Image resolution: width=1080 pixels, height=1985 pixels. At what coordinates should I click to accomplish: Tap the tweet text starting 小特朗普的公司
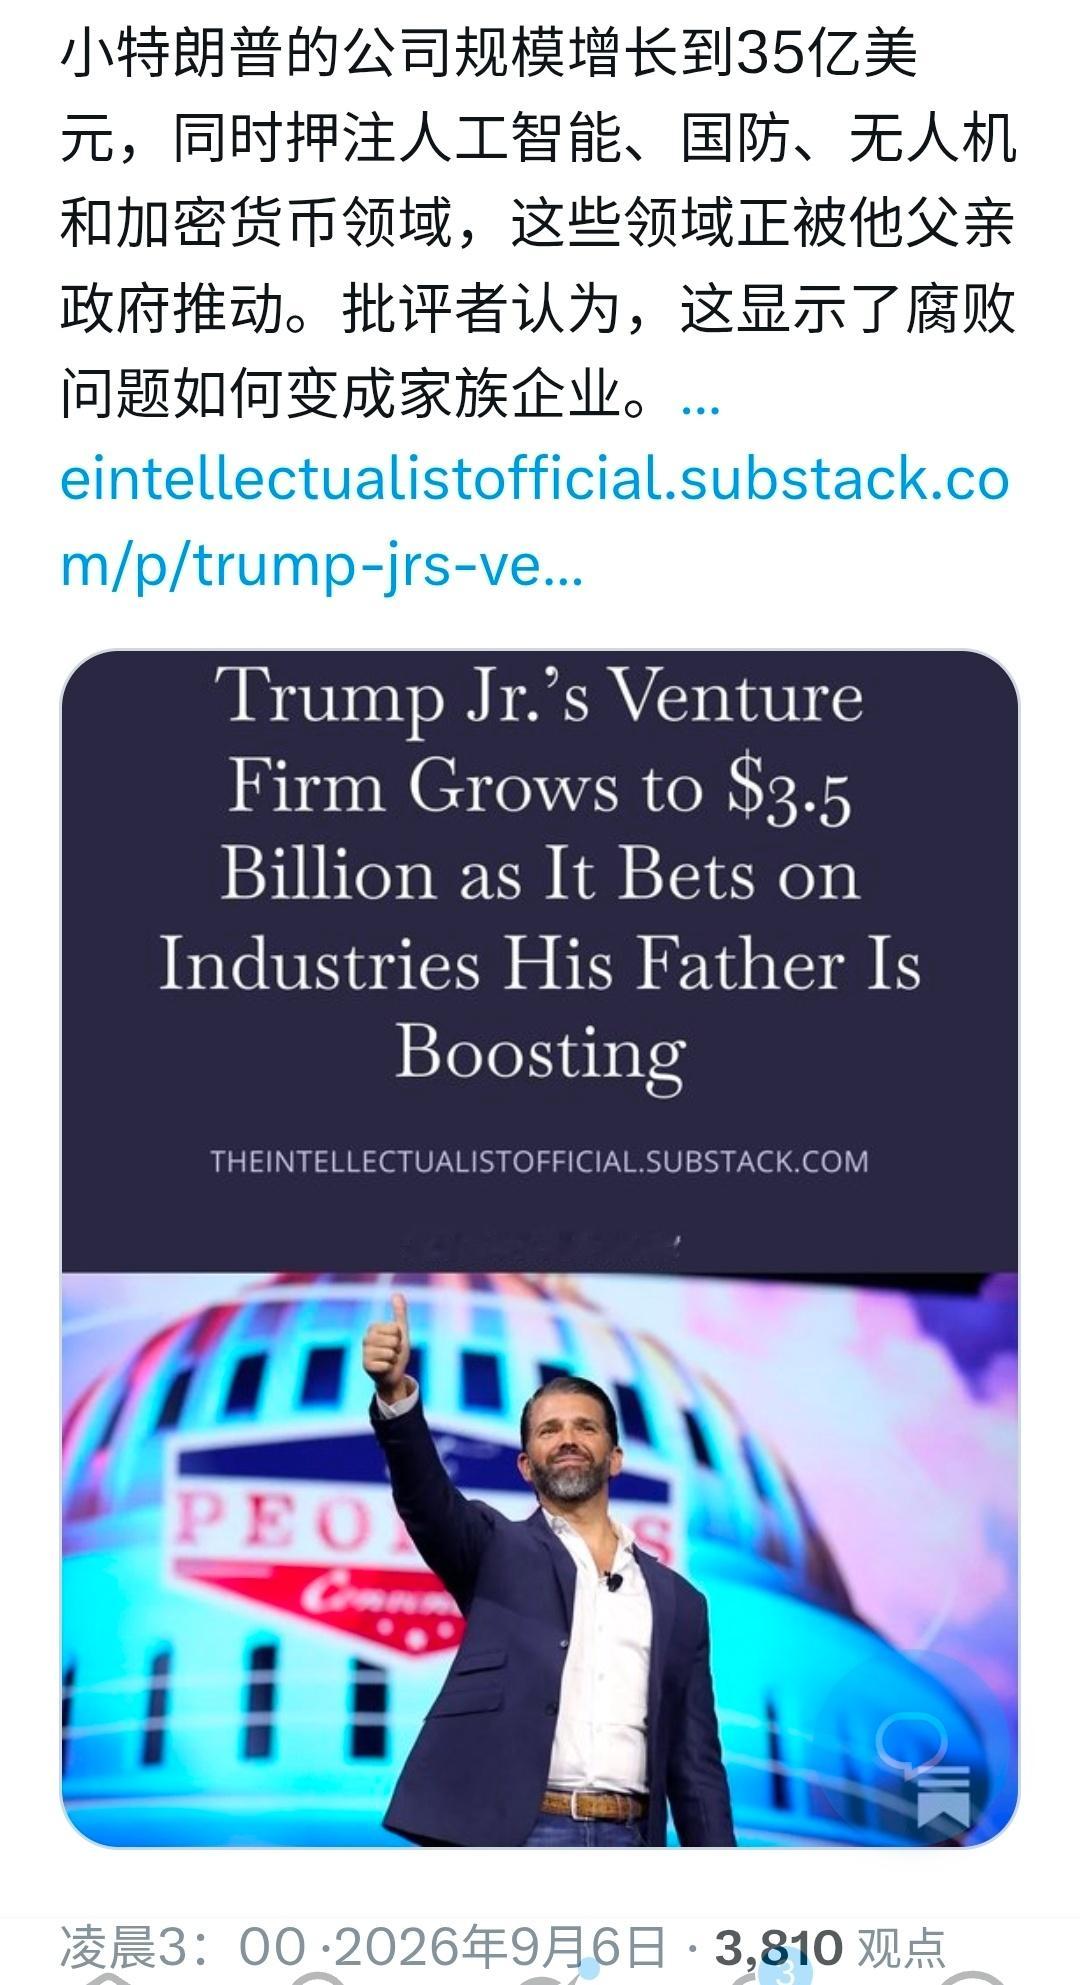(x=538, y=224)
